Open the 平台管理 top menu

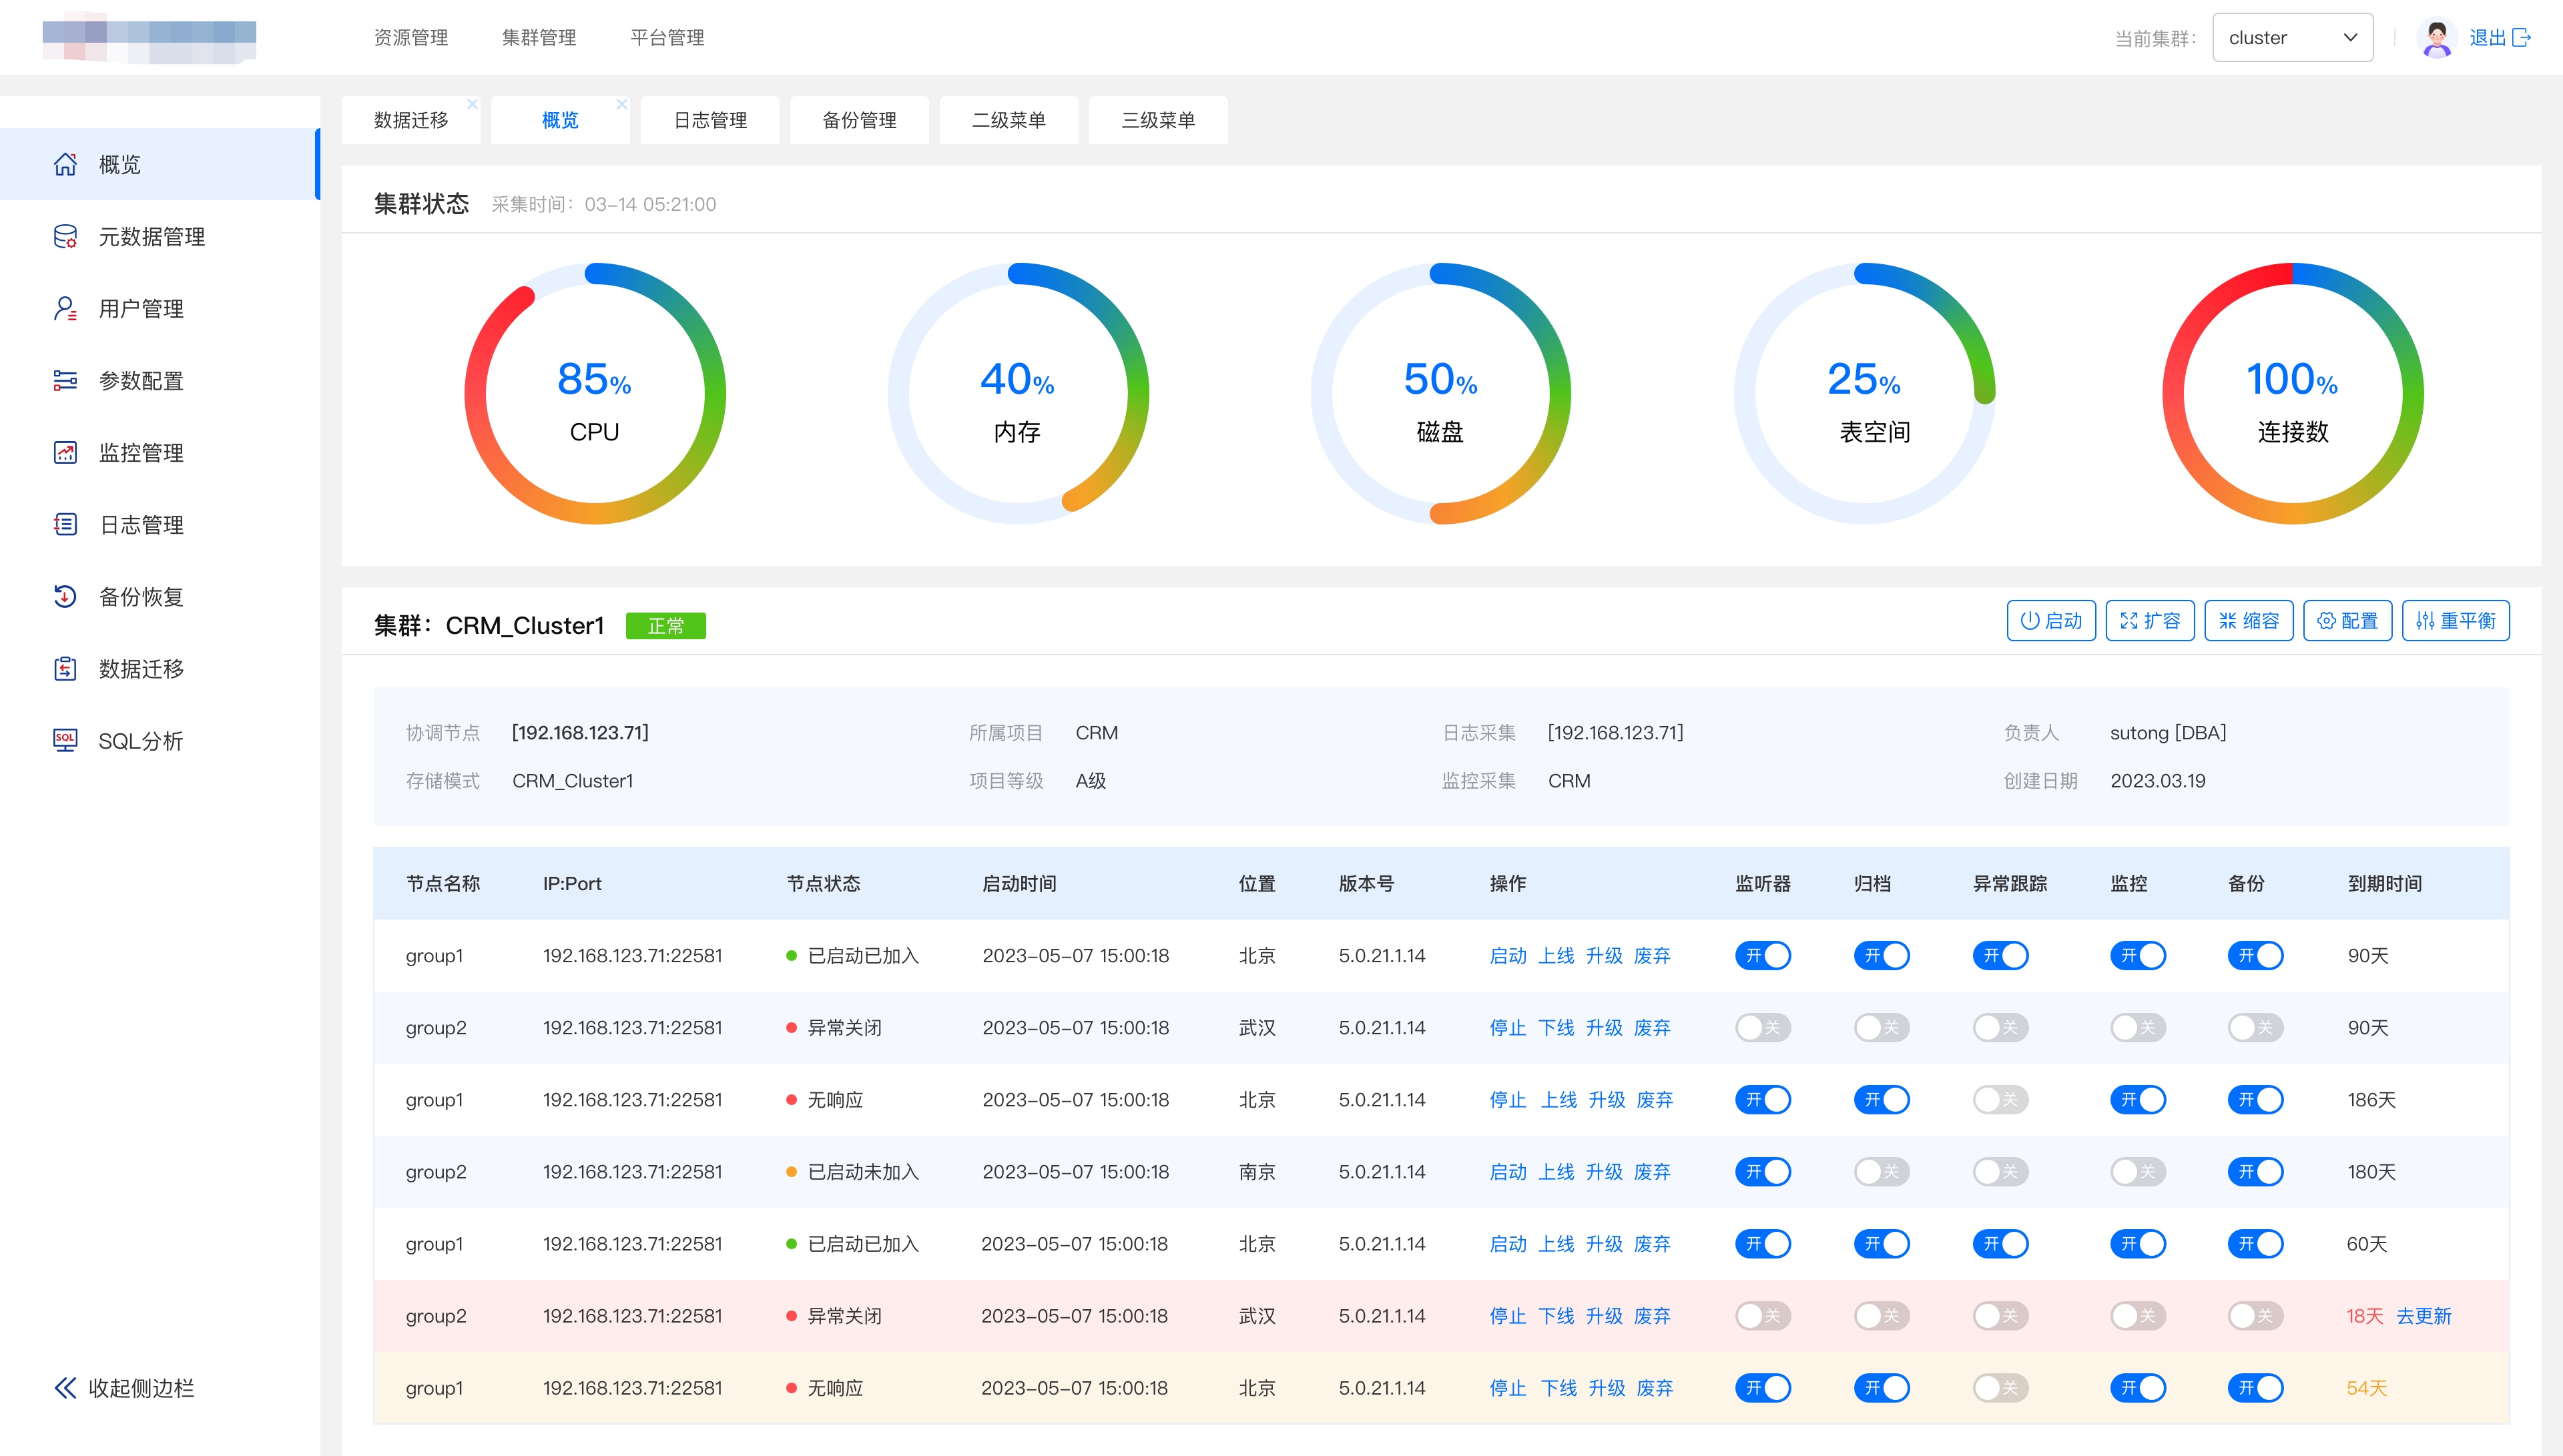click(667, 38)
